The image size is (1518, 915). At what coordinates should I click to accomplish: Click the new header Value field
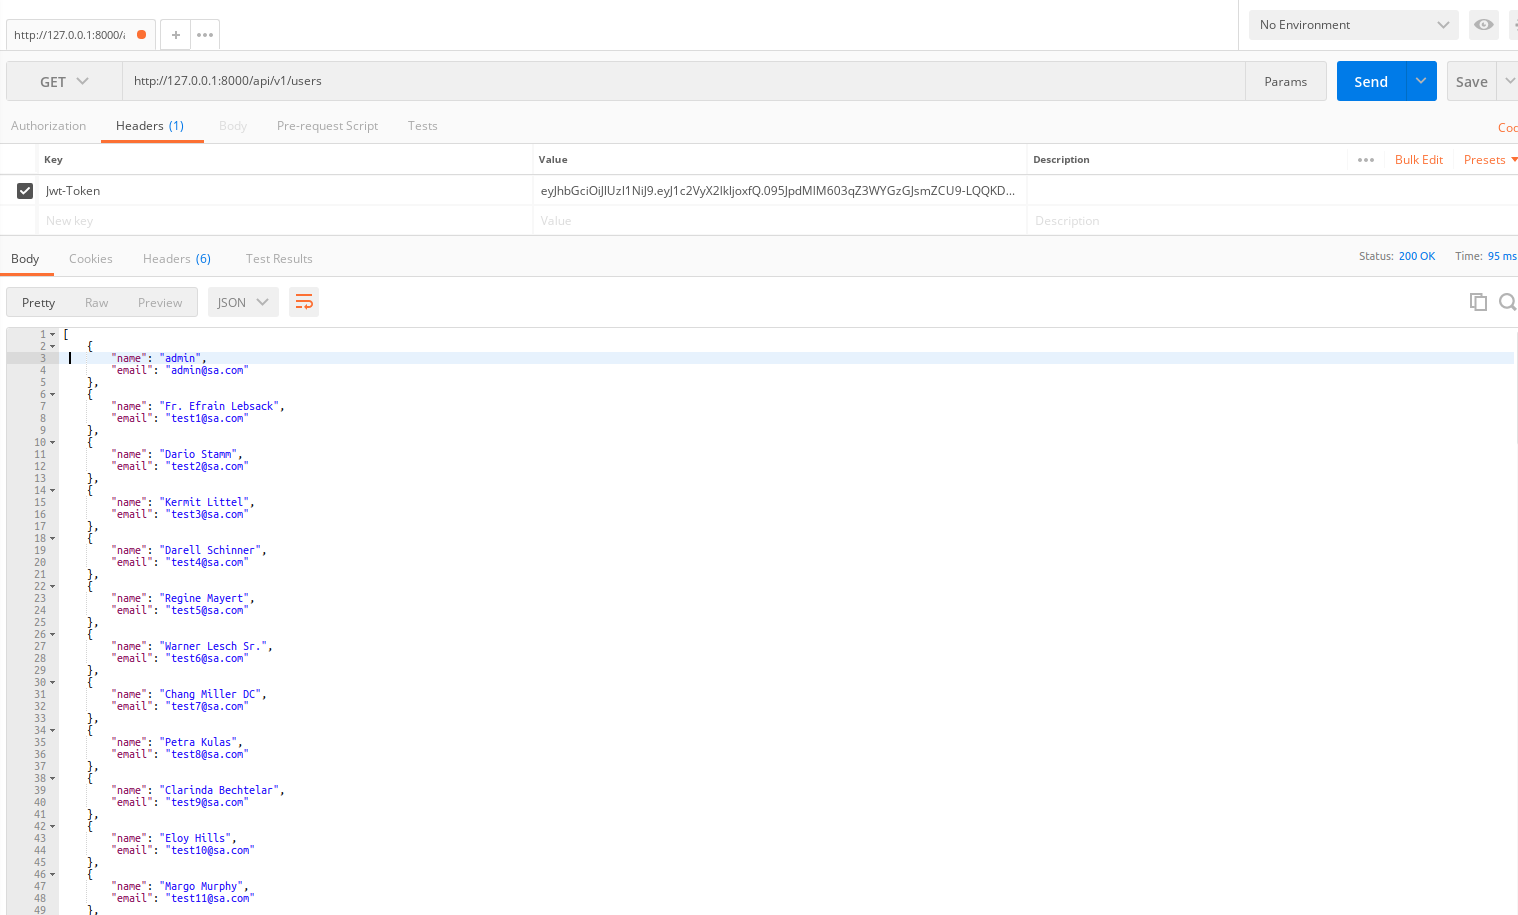[780, 221]
